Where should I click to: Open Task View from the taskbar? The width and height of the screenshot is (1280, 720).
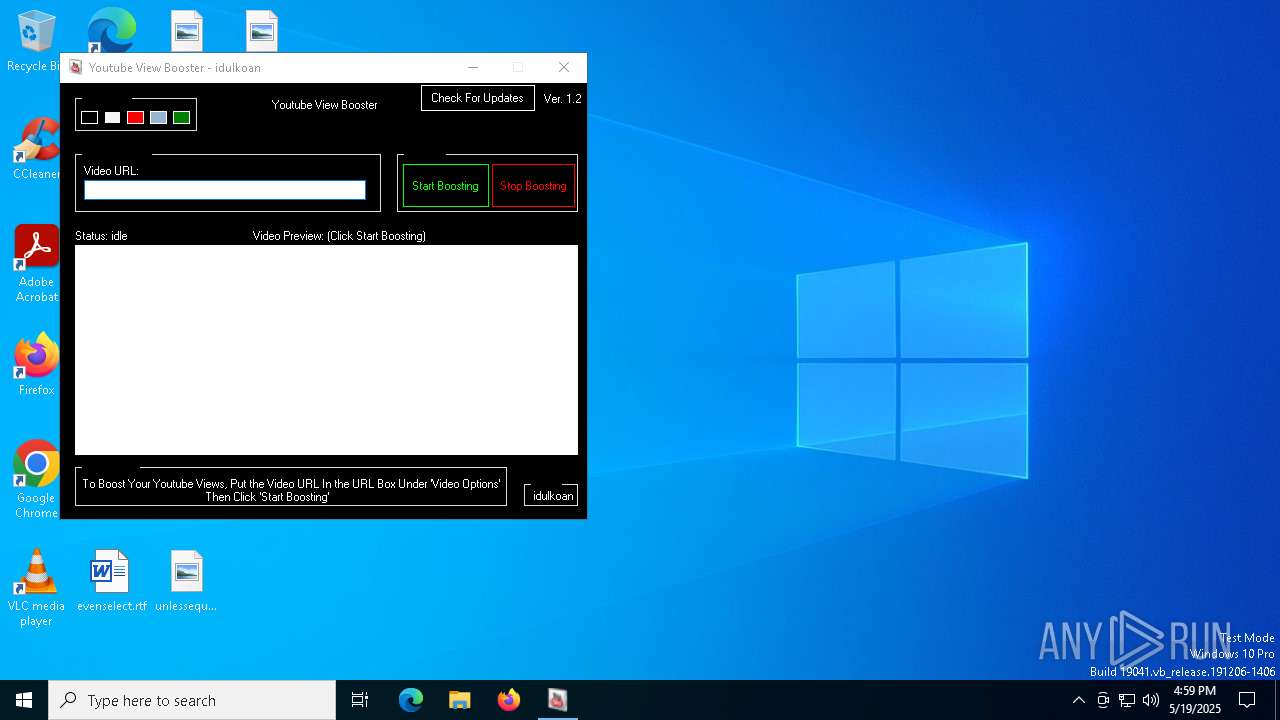[360, 700]
